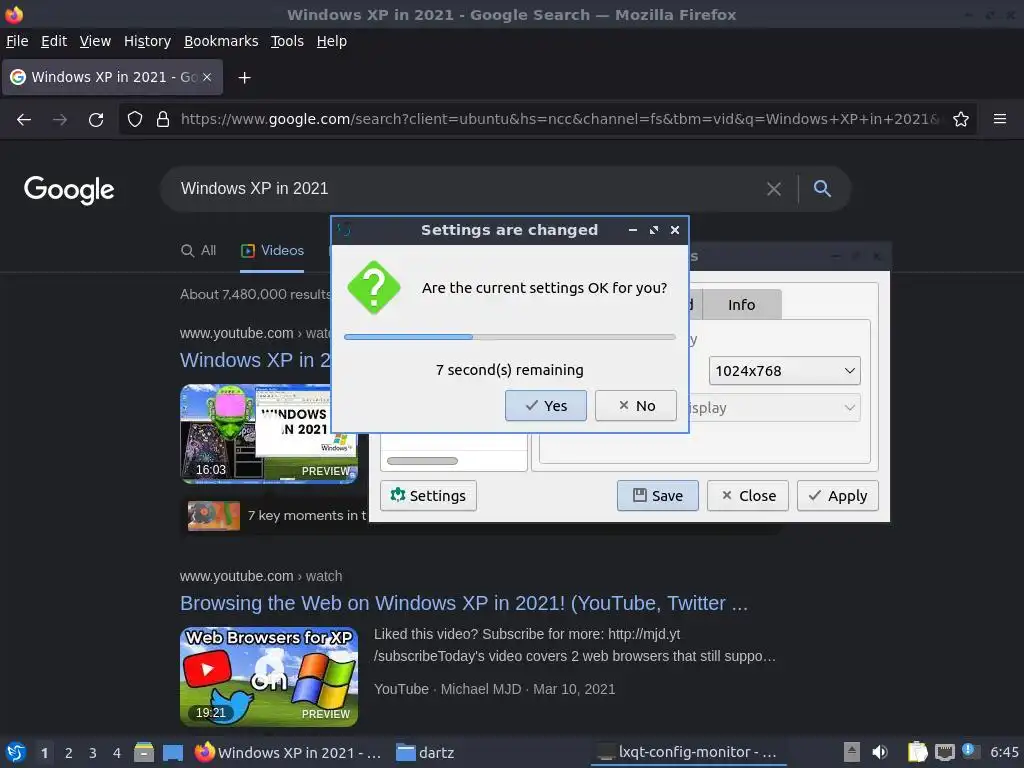Click the Firefox forward arrow

[60, 120]
